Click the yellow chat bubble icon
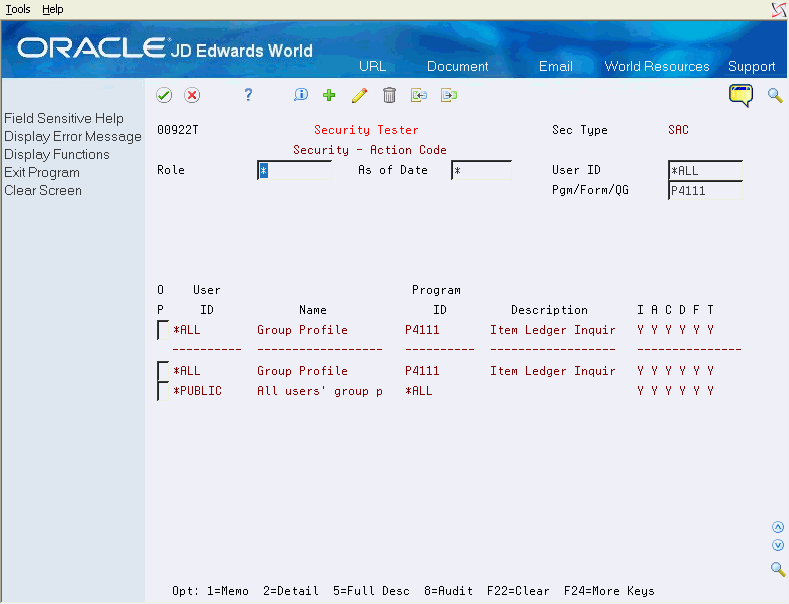 (741, 95)
